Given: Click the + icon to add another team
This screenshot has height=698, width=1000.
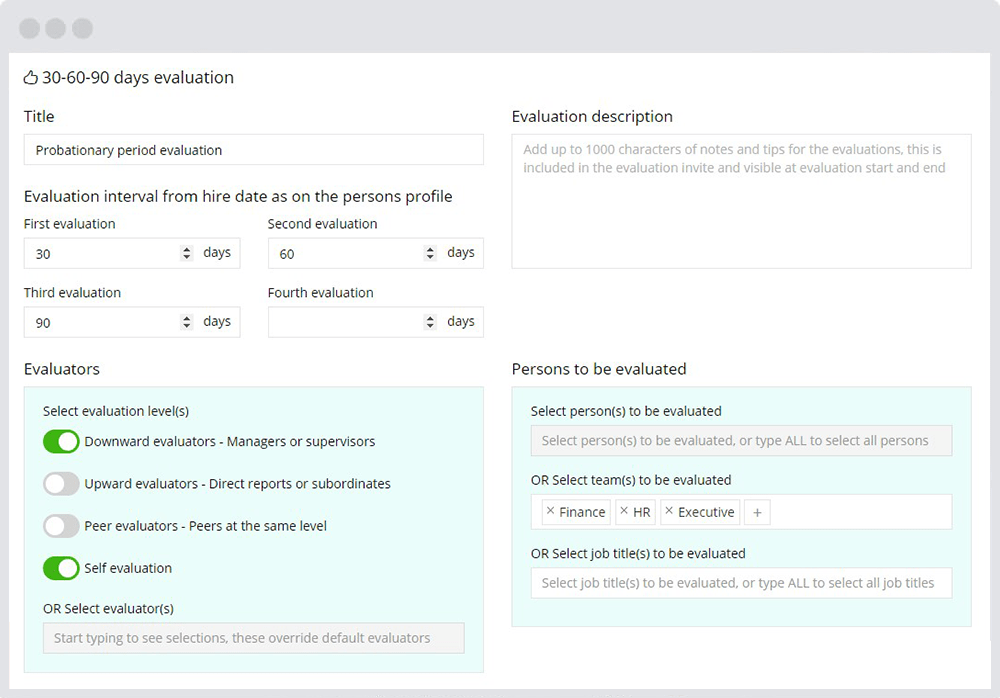Looking at the screenshot, I should 757,512.
